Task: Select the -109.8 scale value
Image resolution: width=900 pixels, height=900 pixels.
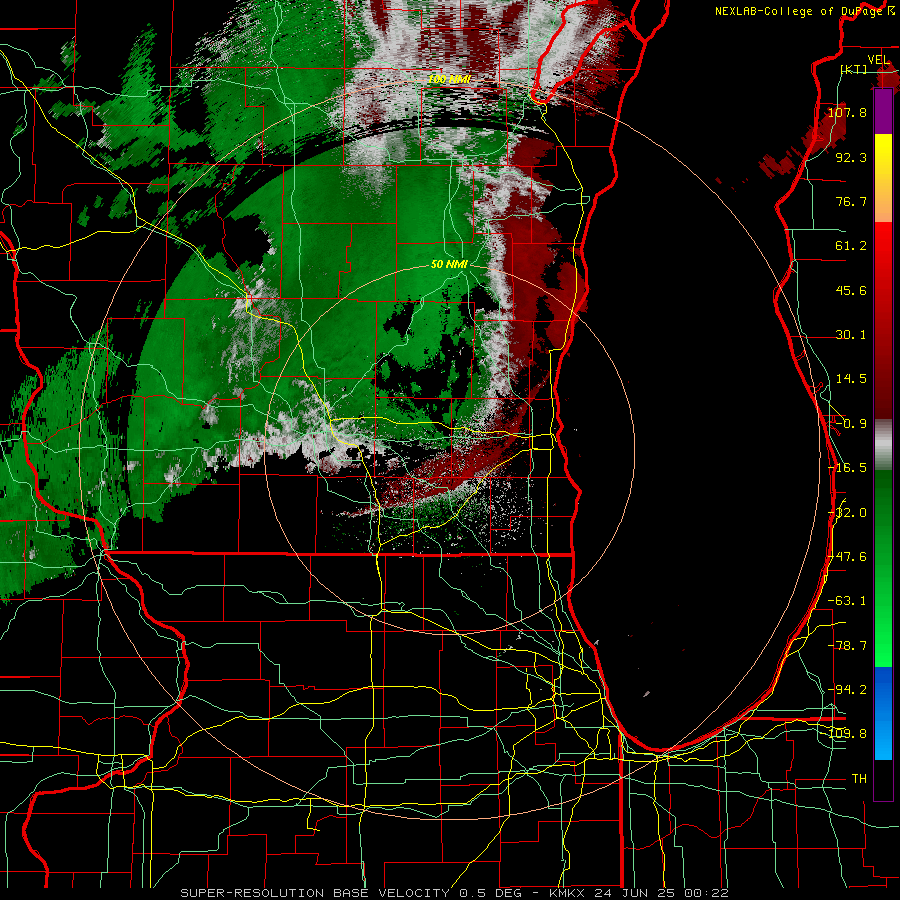Action: pyautogui.click(x=847, y=734)
